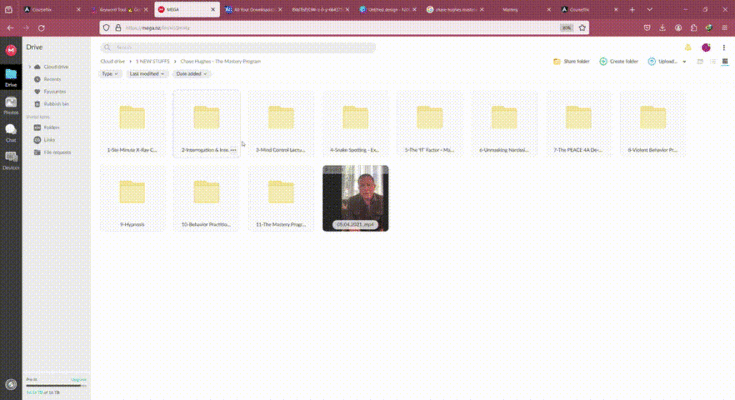
Task: Open the Chat section in sidebar
Action: [11, 131]
